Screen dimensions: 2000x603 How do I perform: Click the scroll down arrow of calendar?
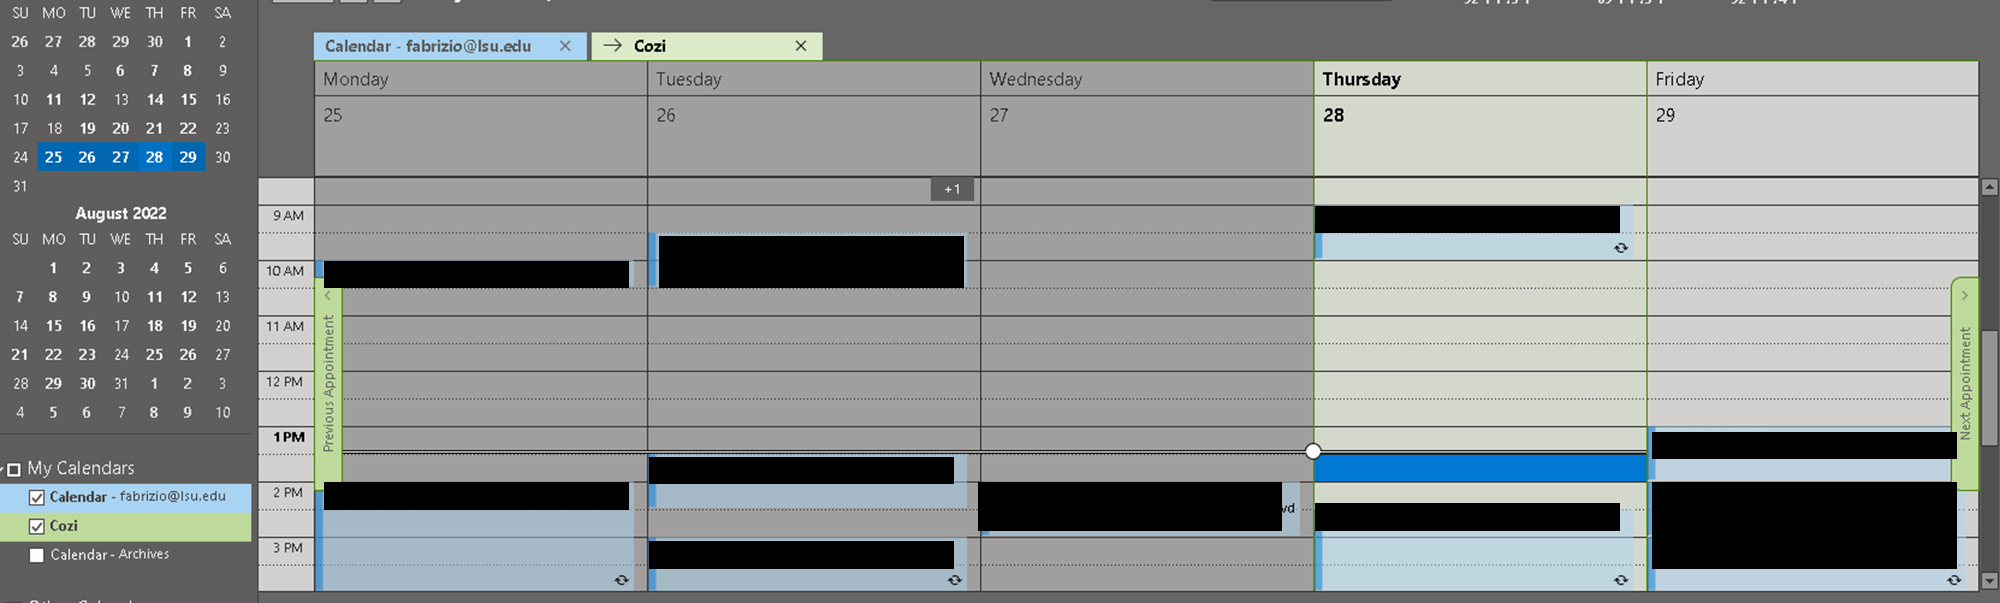[x=1989, y=580]
